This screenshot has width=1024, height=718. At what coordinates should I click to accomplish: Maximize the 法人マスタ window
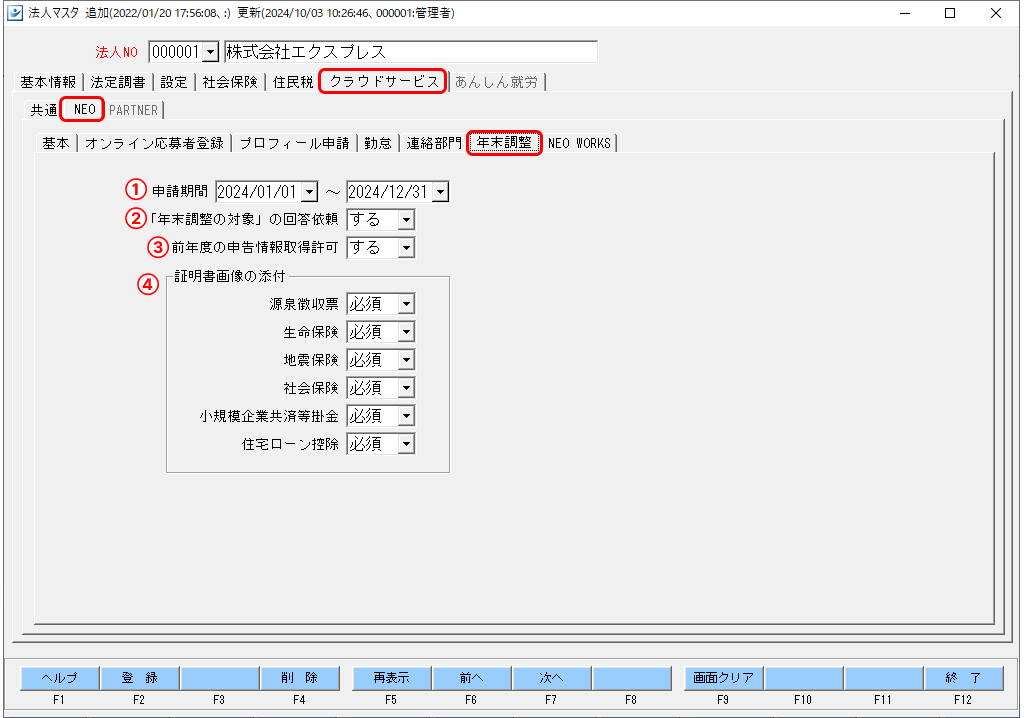[950, 13]
